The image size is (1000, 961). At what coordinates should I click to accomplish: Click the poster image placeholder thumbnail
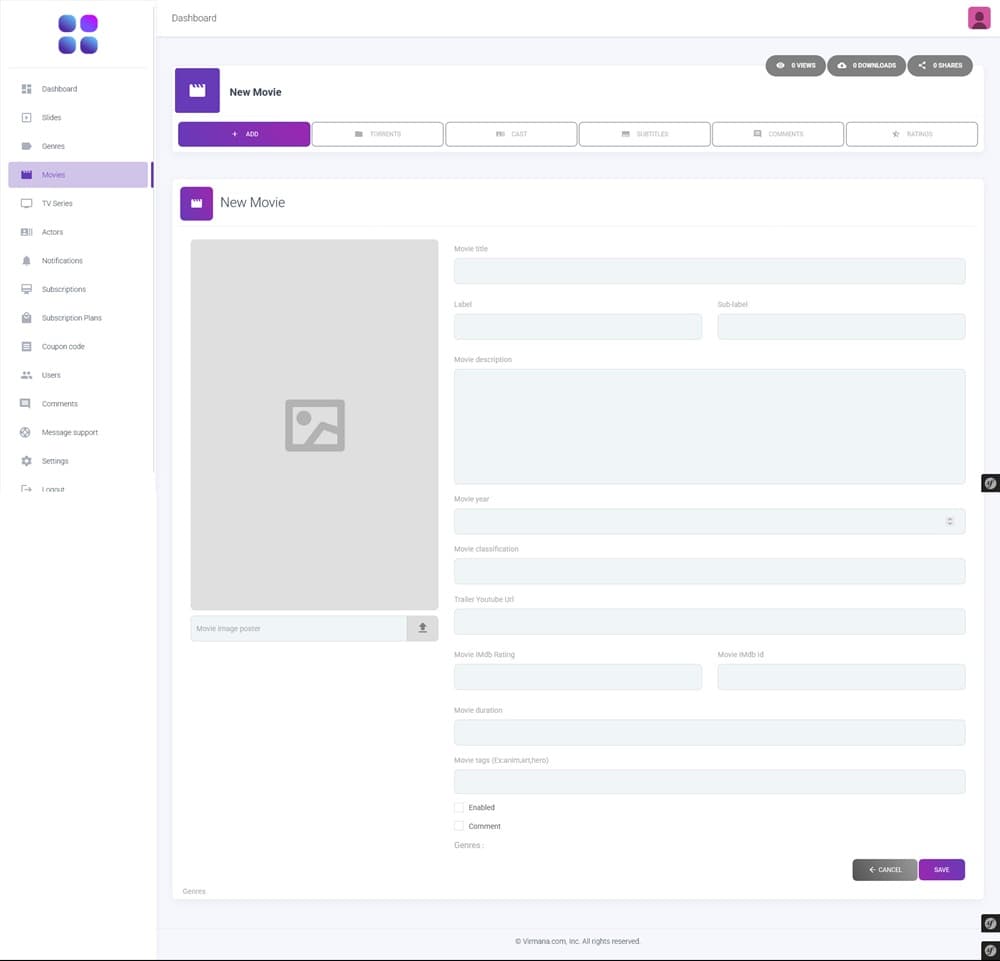pos(314,425)
